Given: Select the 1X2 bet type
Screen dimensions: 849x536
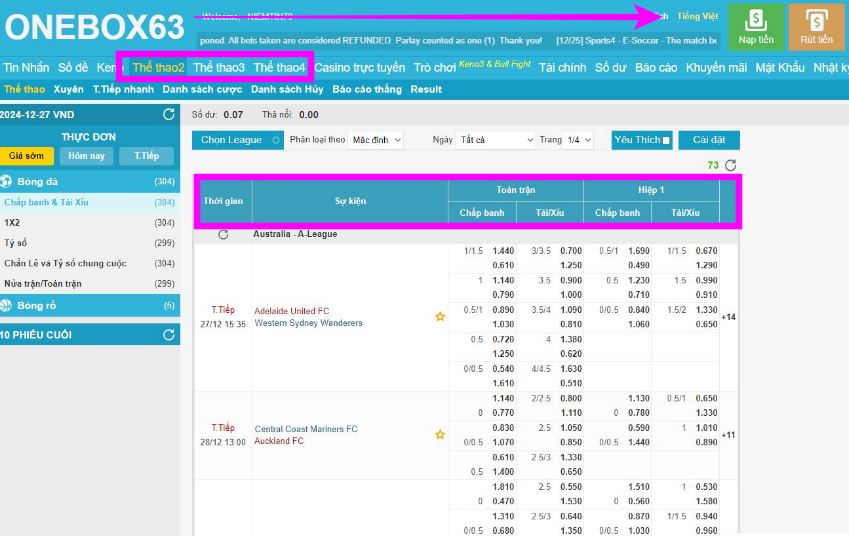Looking at the screenshot, I should [90, 223].
